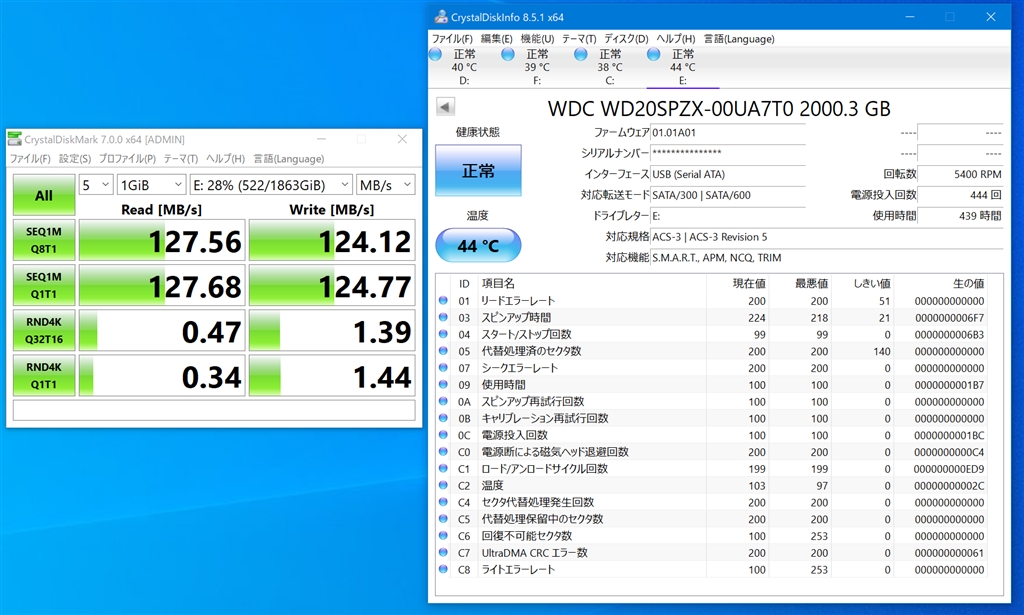Open the MB/s unit dropdown
Image resolution: width=1024 pixels, height=615 pixels.
[x=385, y=185]
